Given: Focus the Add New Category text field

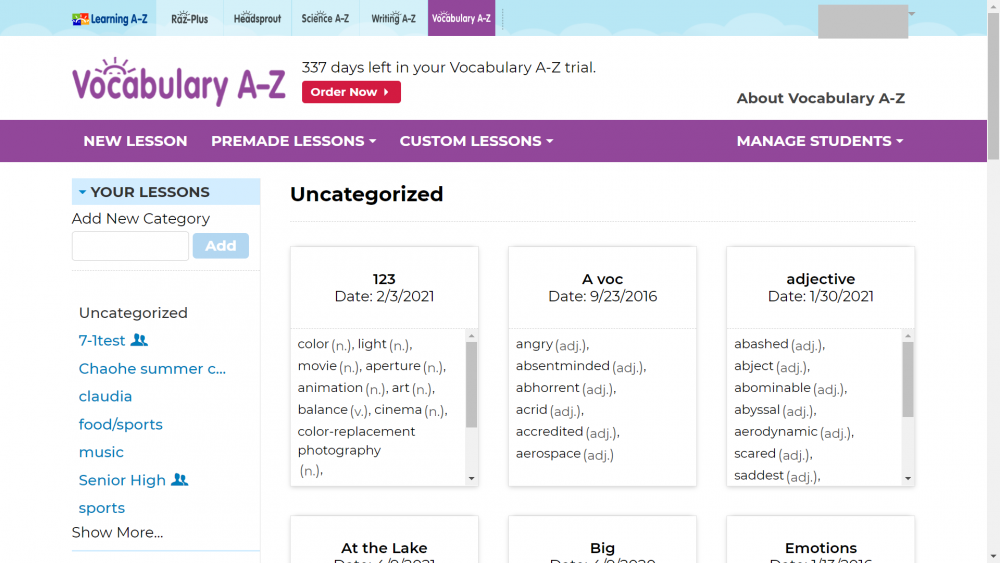Looking at the screenshot, I should [x=130, y=246].
